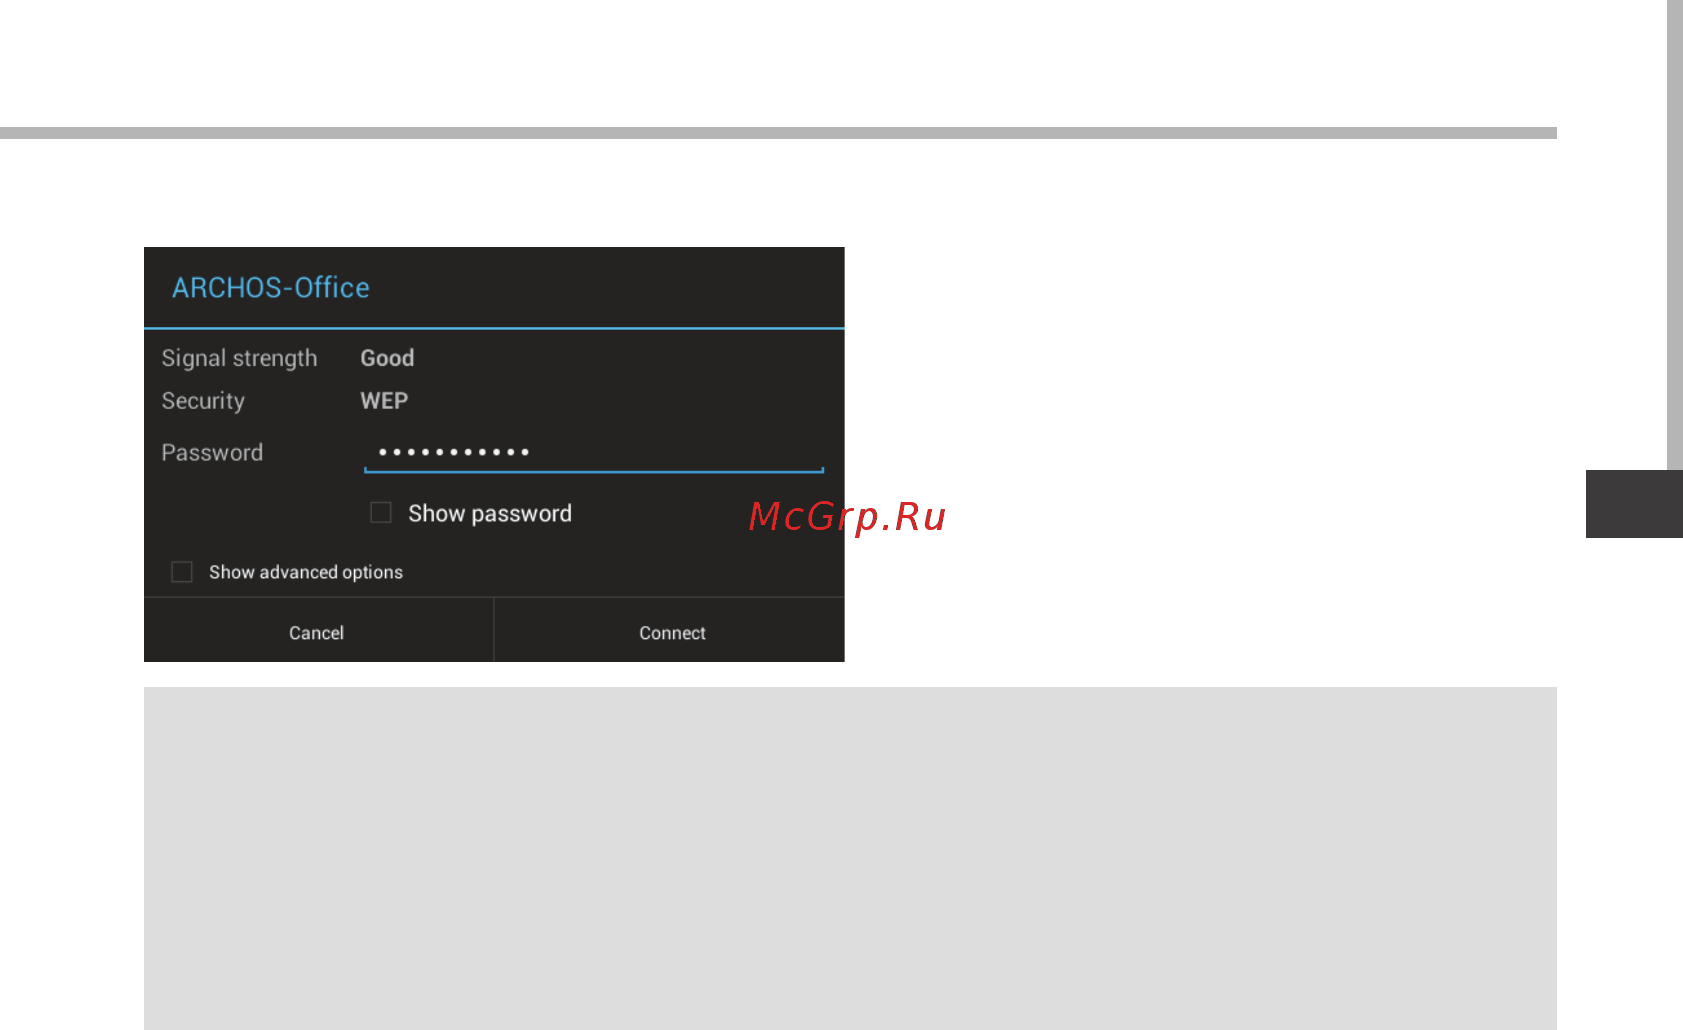
Task: Click the Show password label text
Action: point(490,514)
